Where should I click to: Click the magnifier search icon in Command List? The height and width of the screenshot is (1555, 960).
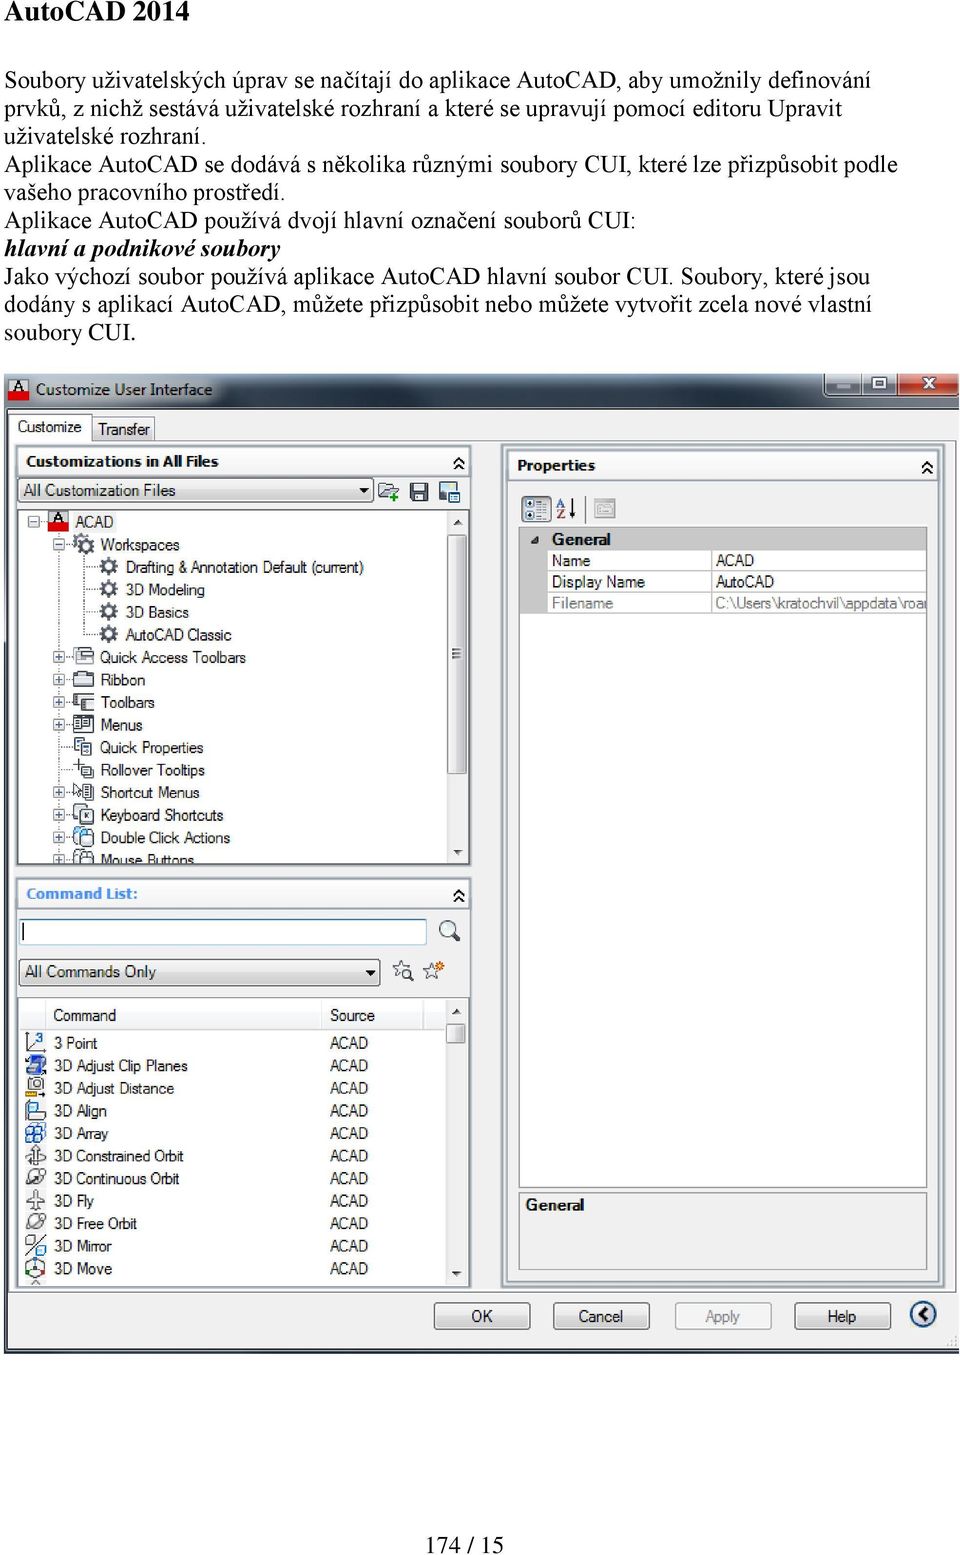(x=449, y=931)
